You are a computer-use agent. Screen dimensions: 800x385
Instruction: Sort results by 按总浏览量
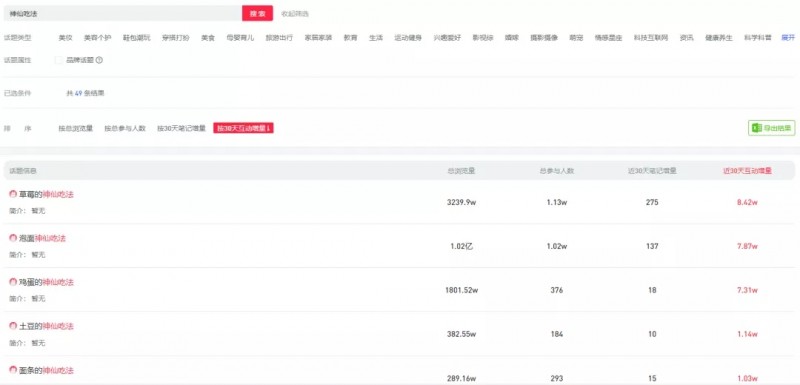76,129
